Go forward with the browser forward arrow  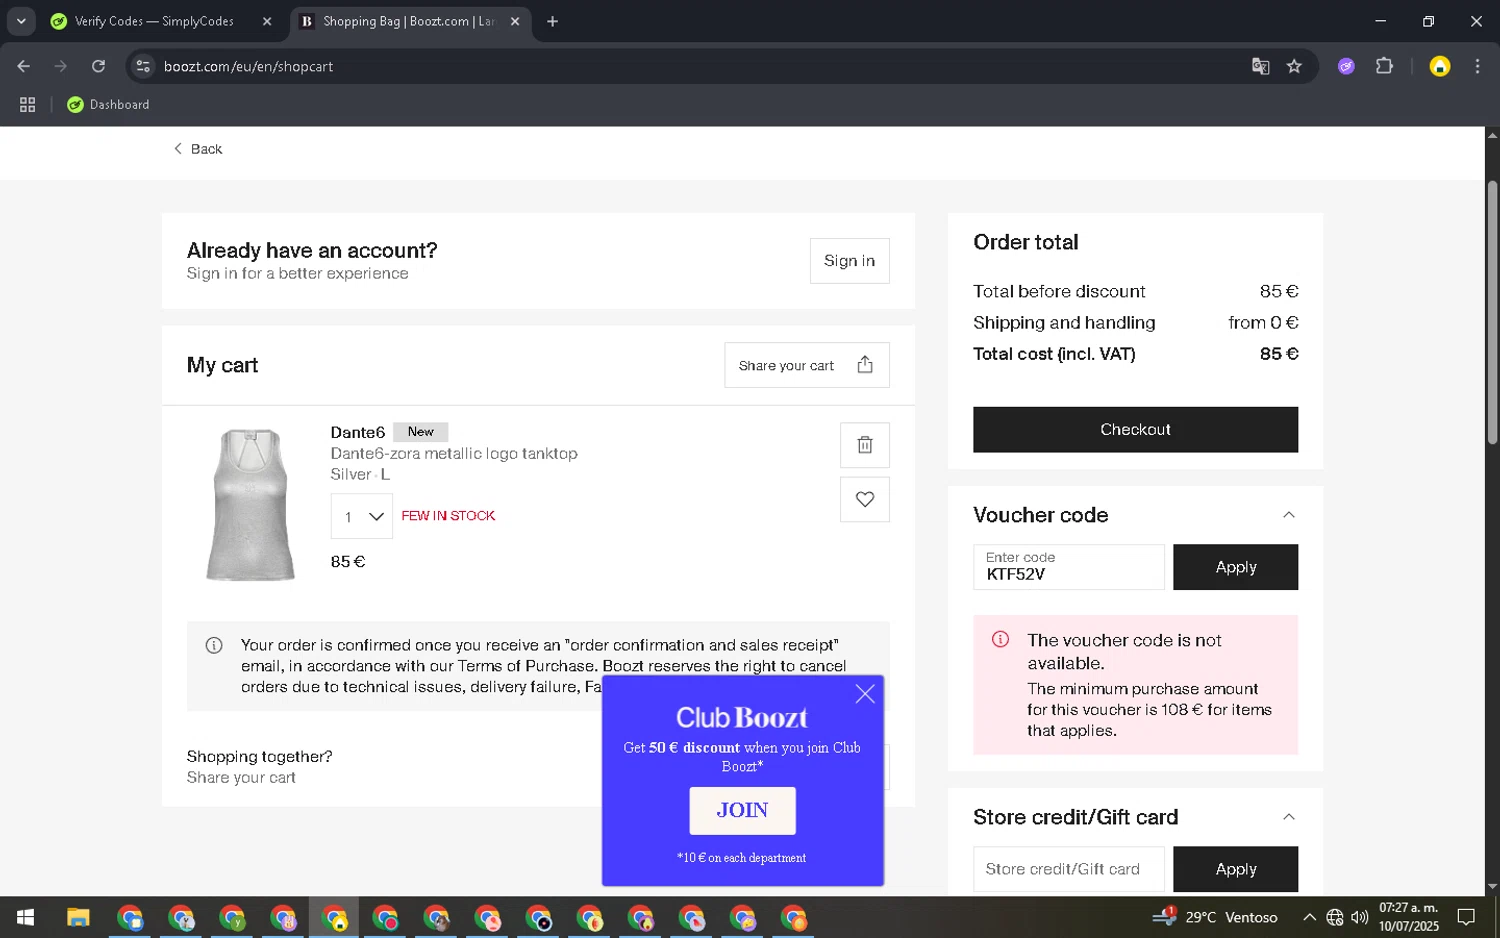point(61,66)
